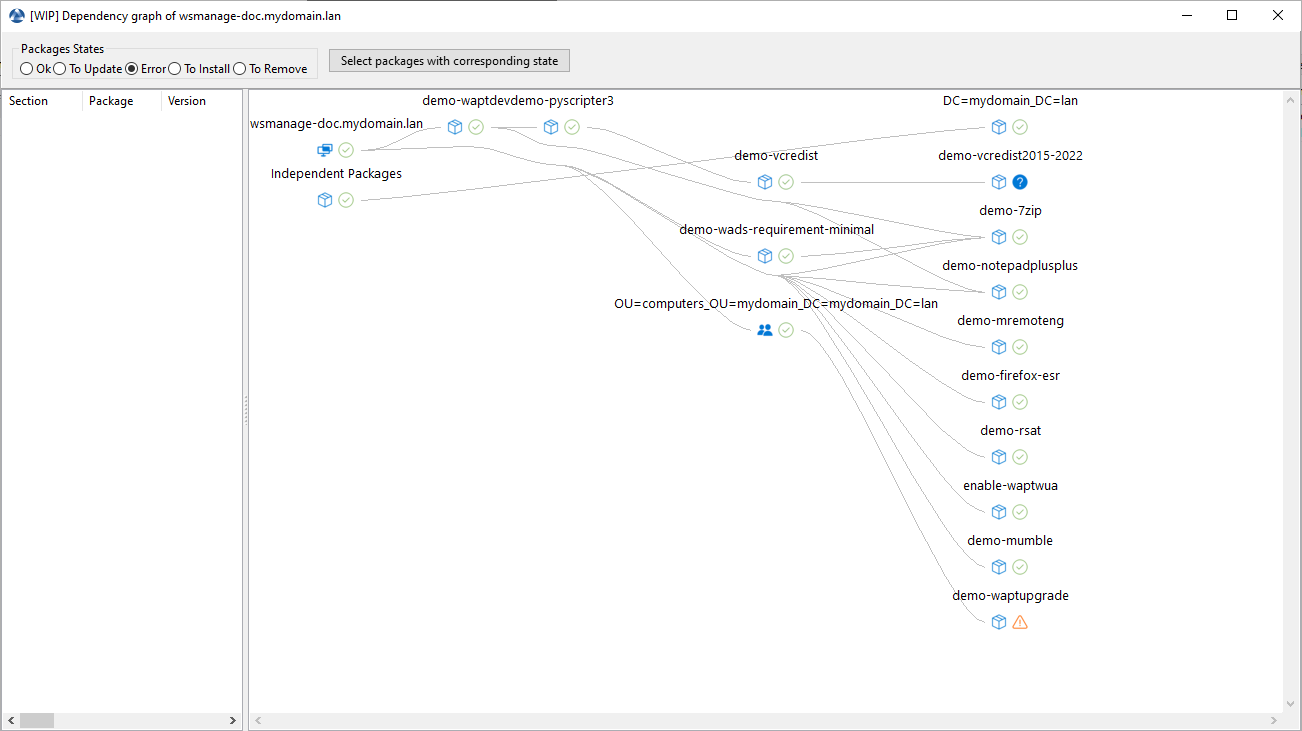Click Select packages with corresponding state button

(449, 61)
